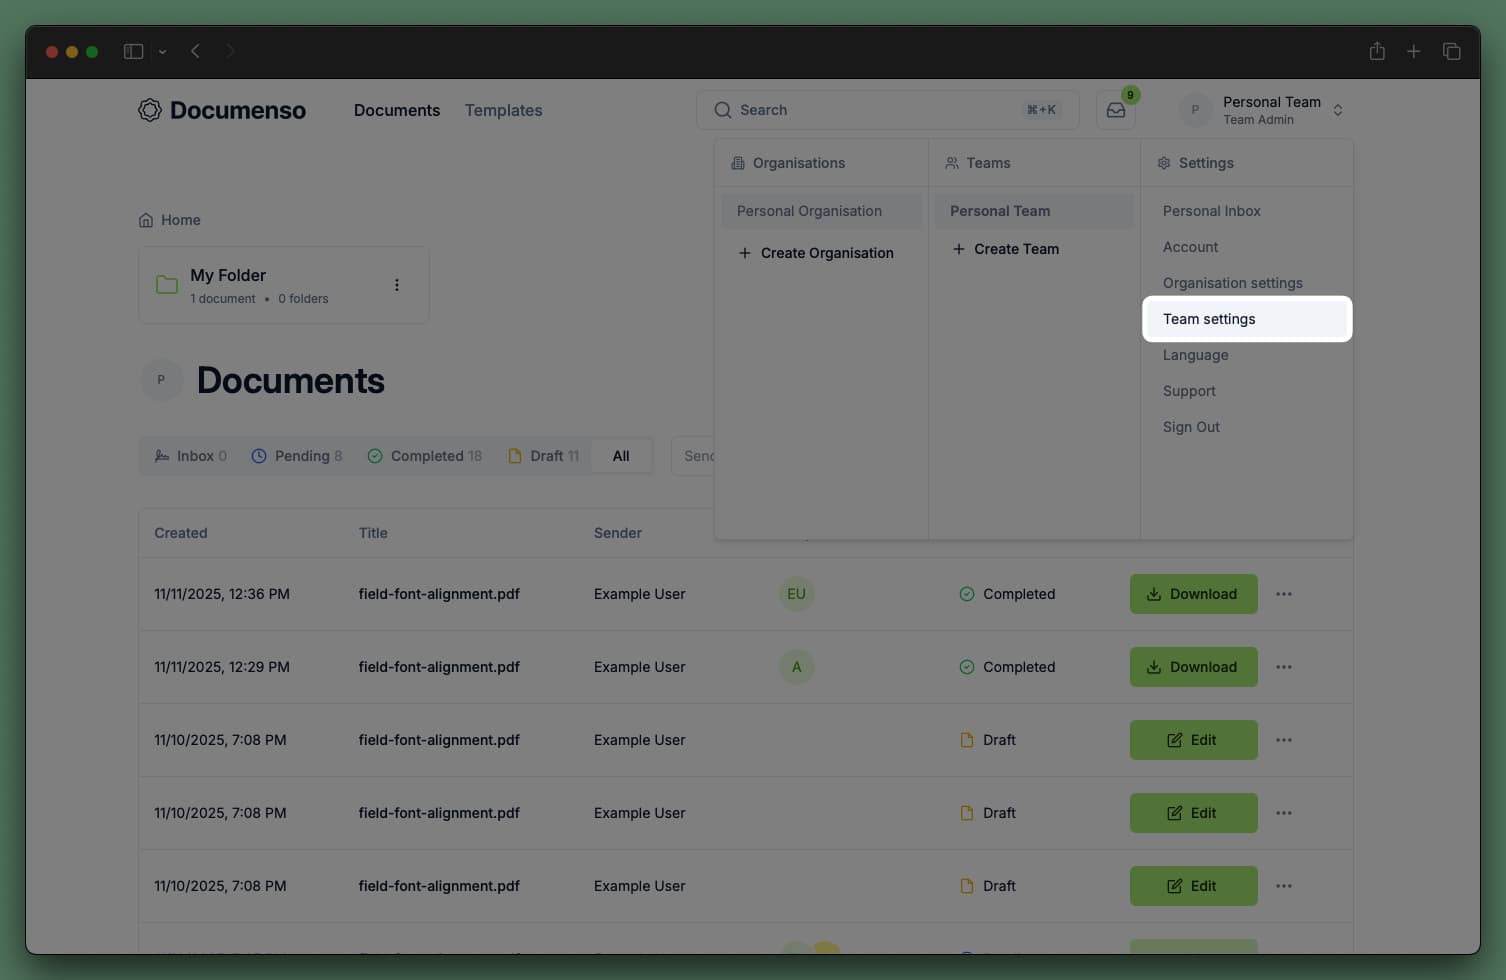
Task: Click the completed status check icon on first row
Action: [966, 593]
